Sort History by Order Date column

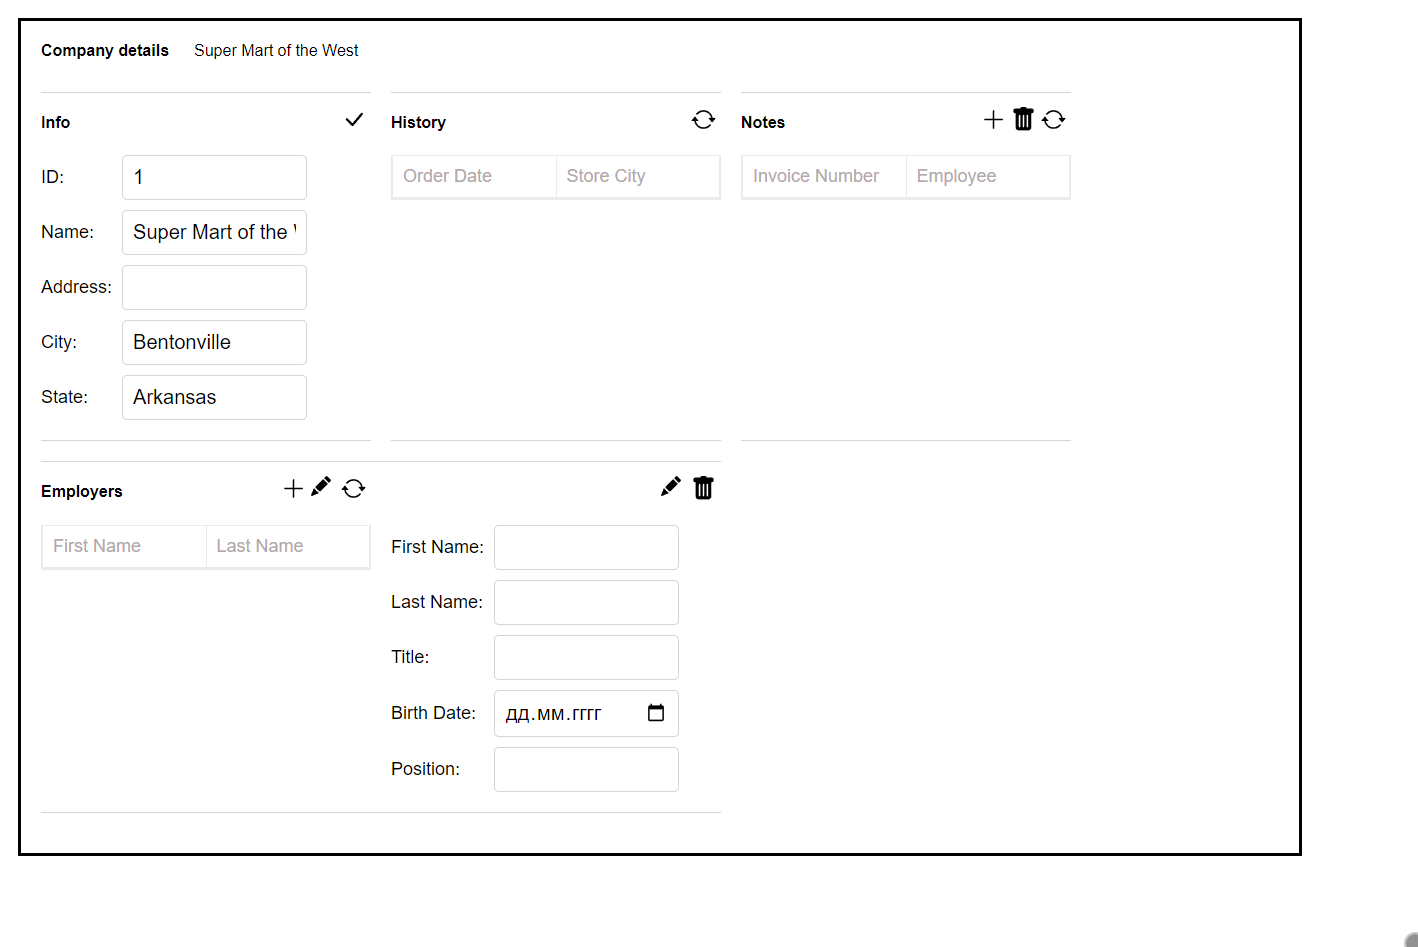pyautogui.click(x=474, y=176)
